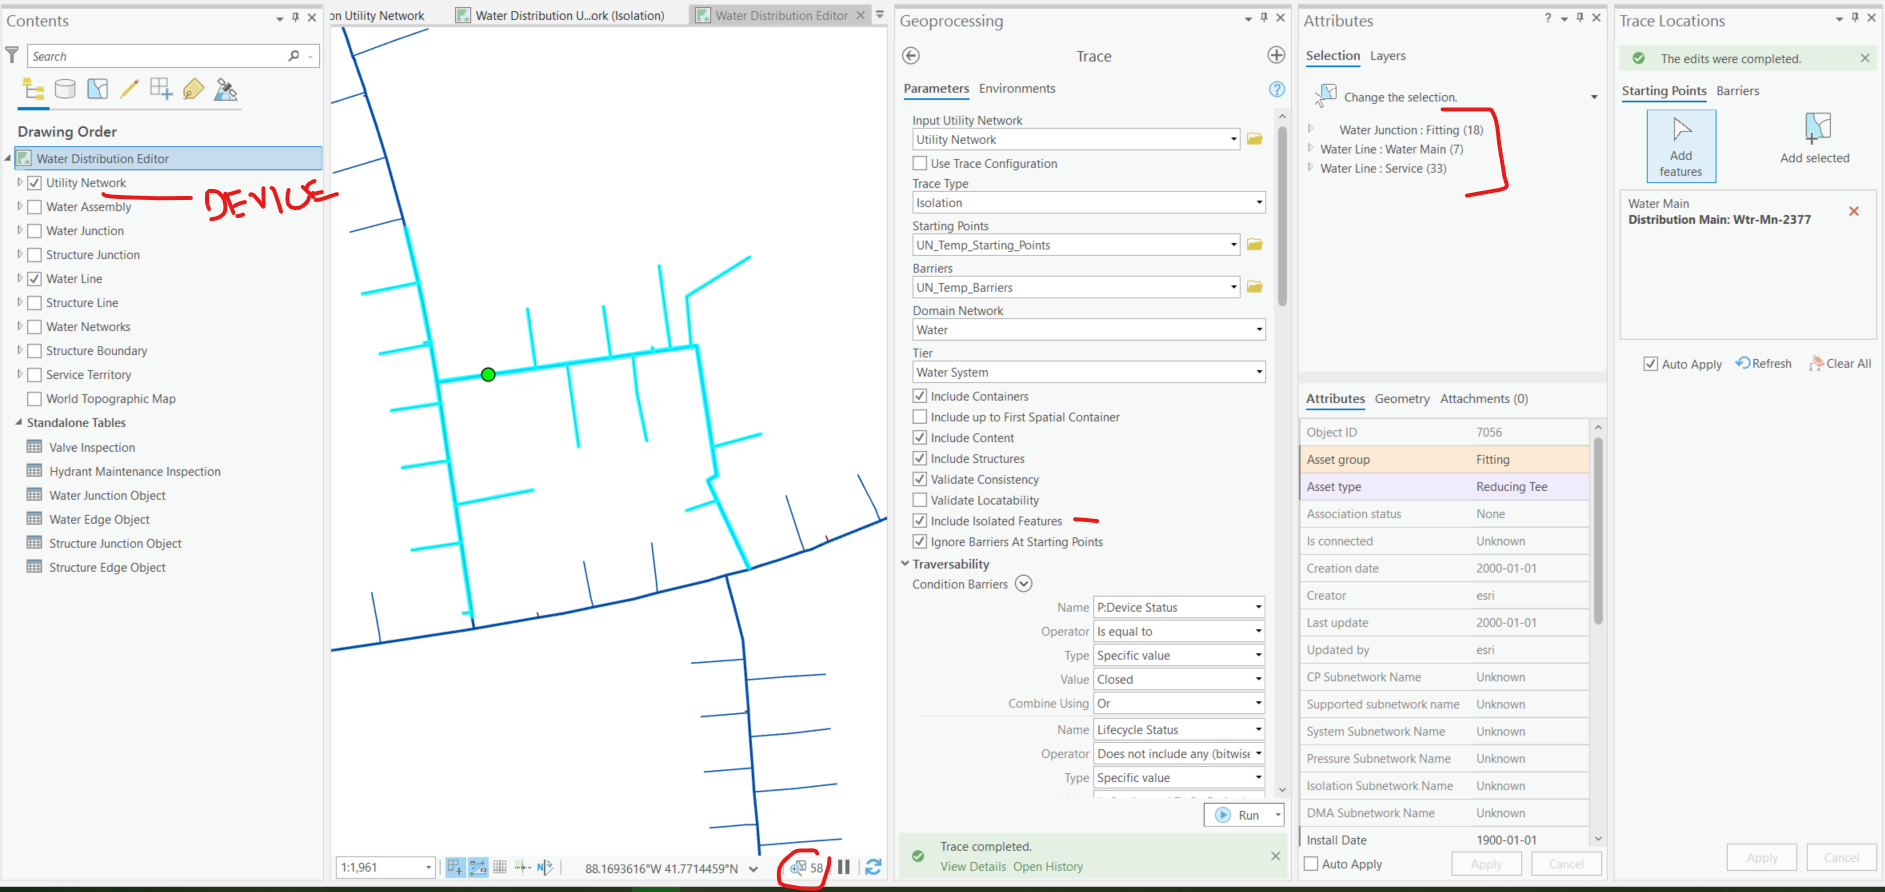Open map scale 1:1,961 dropdown

tap(429, 868)
